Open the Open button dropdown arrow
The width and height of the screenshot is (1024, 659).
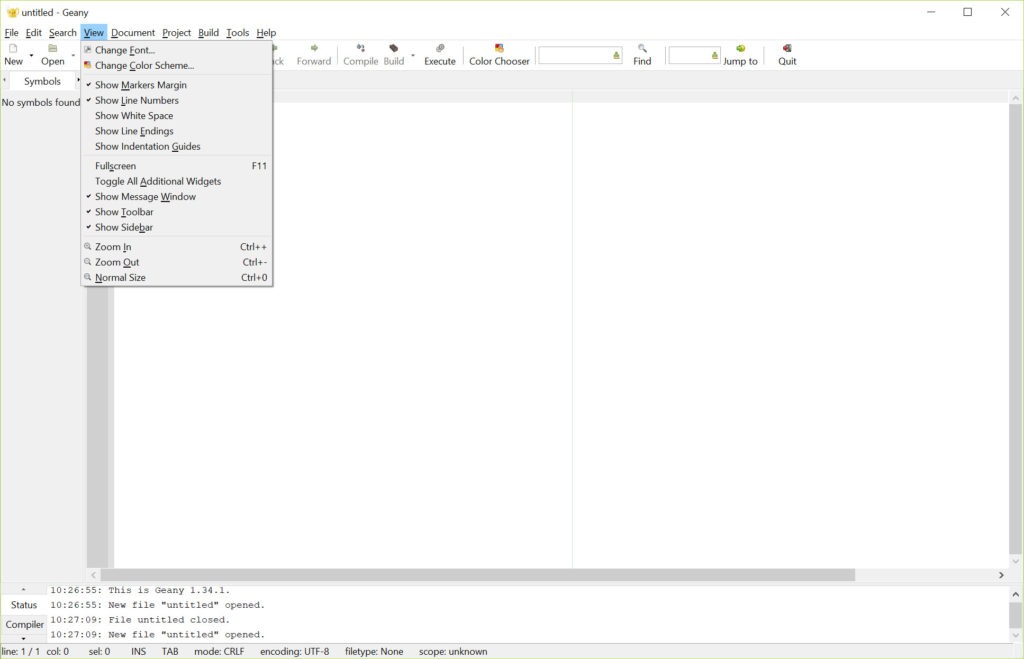point(73,56)
